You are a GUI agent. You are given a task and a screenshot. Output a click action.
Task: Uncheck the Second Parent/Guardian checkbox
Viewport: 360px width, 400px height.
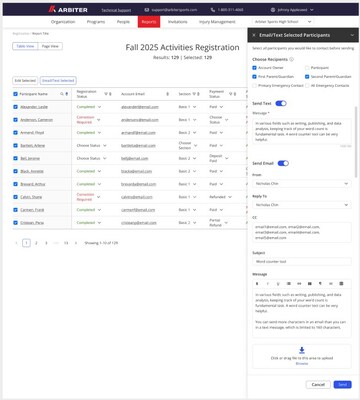[x=307, y=77]
